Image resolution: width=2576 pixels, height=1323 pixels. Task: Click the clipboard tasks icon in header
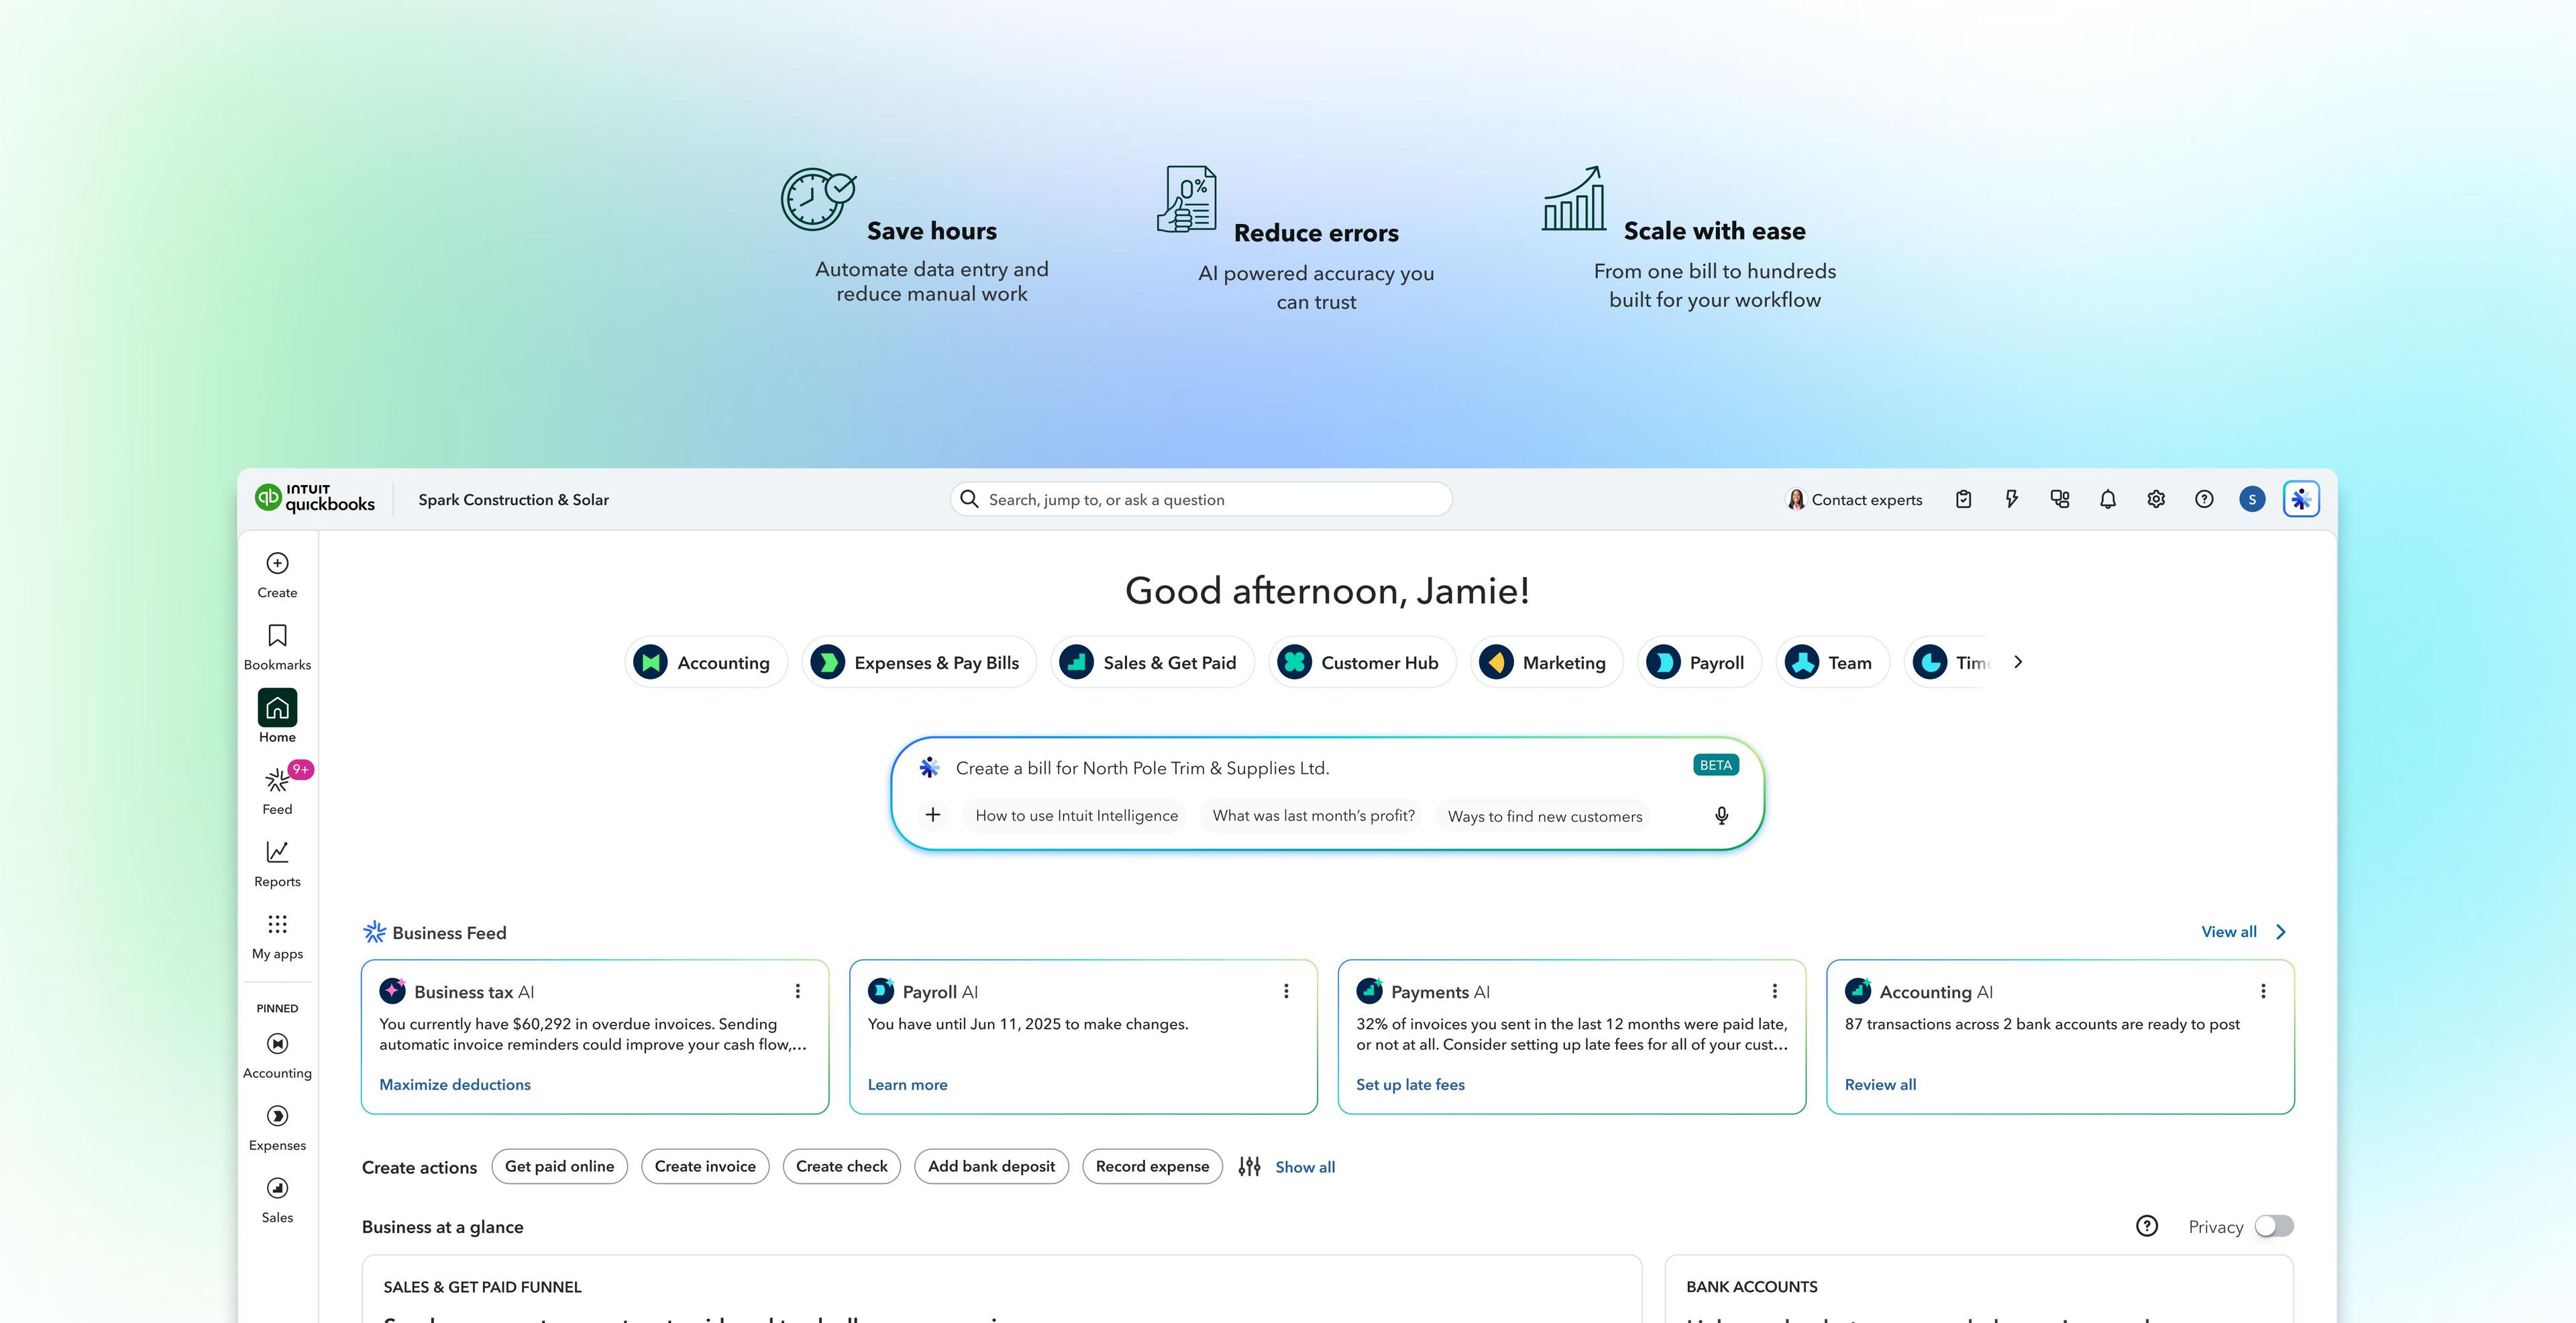[1963, 499]
